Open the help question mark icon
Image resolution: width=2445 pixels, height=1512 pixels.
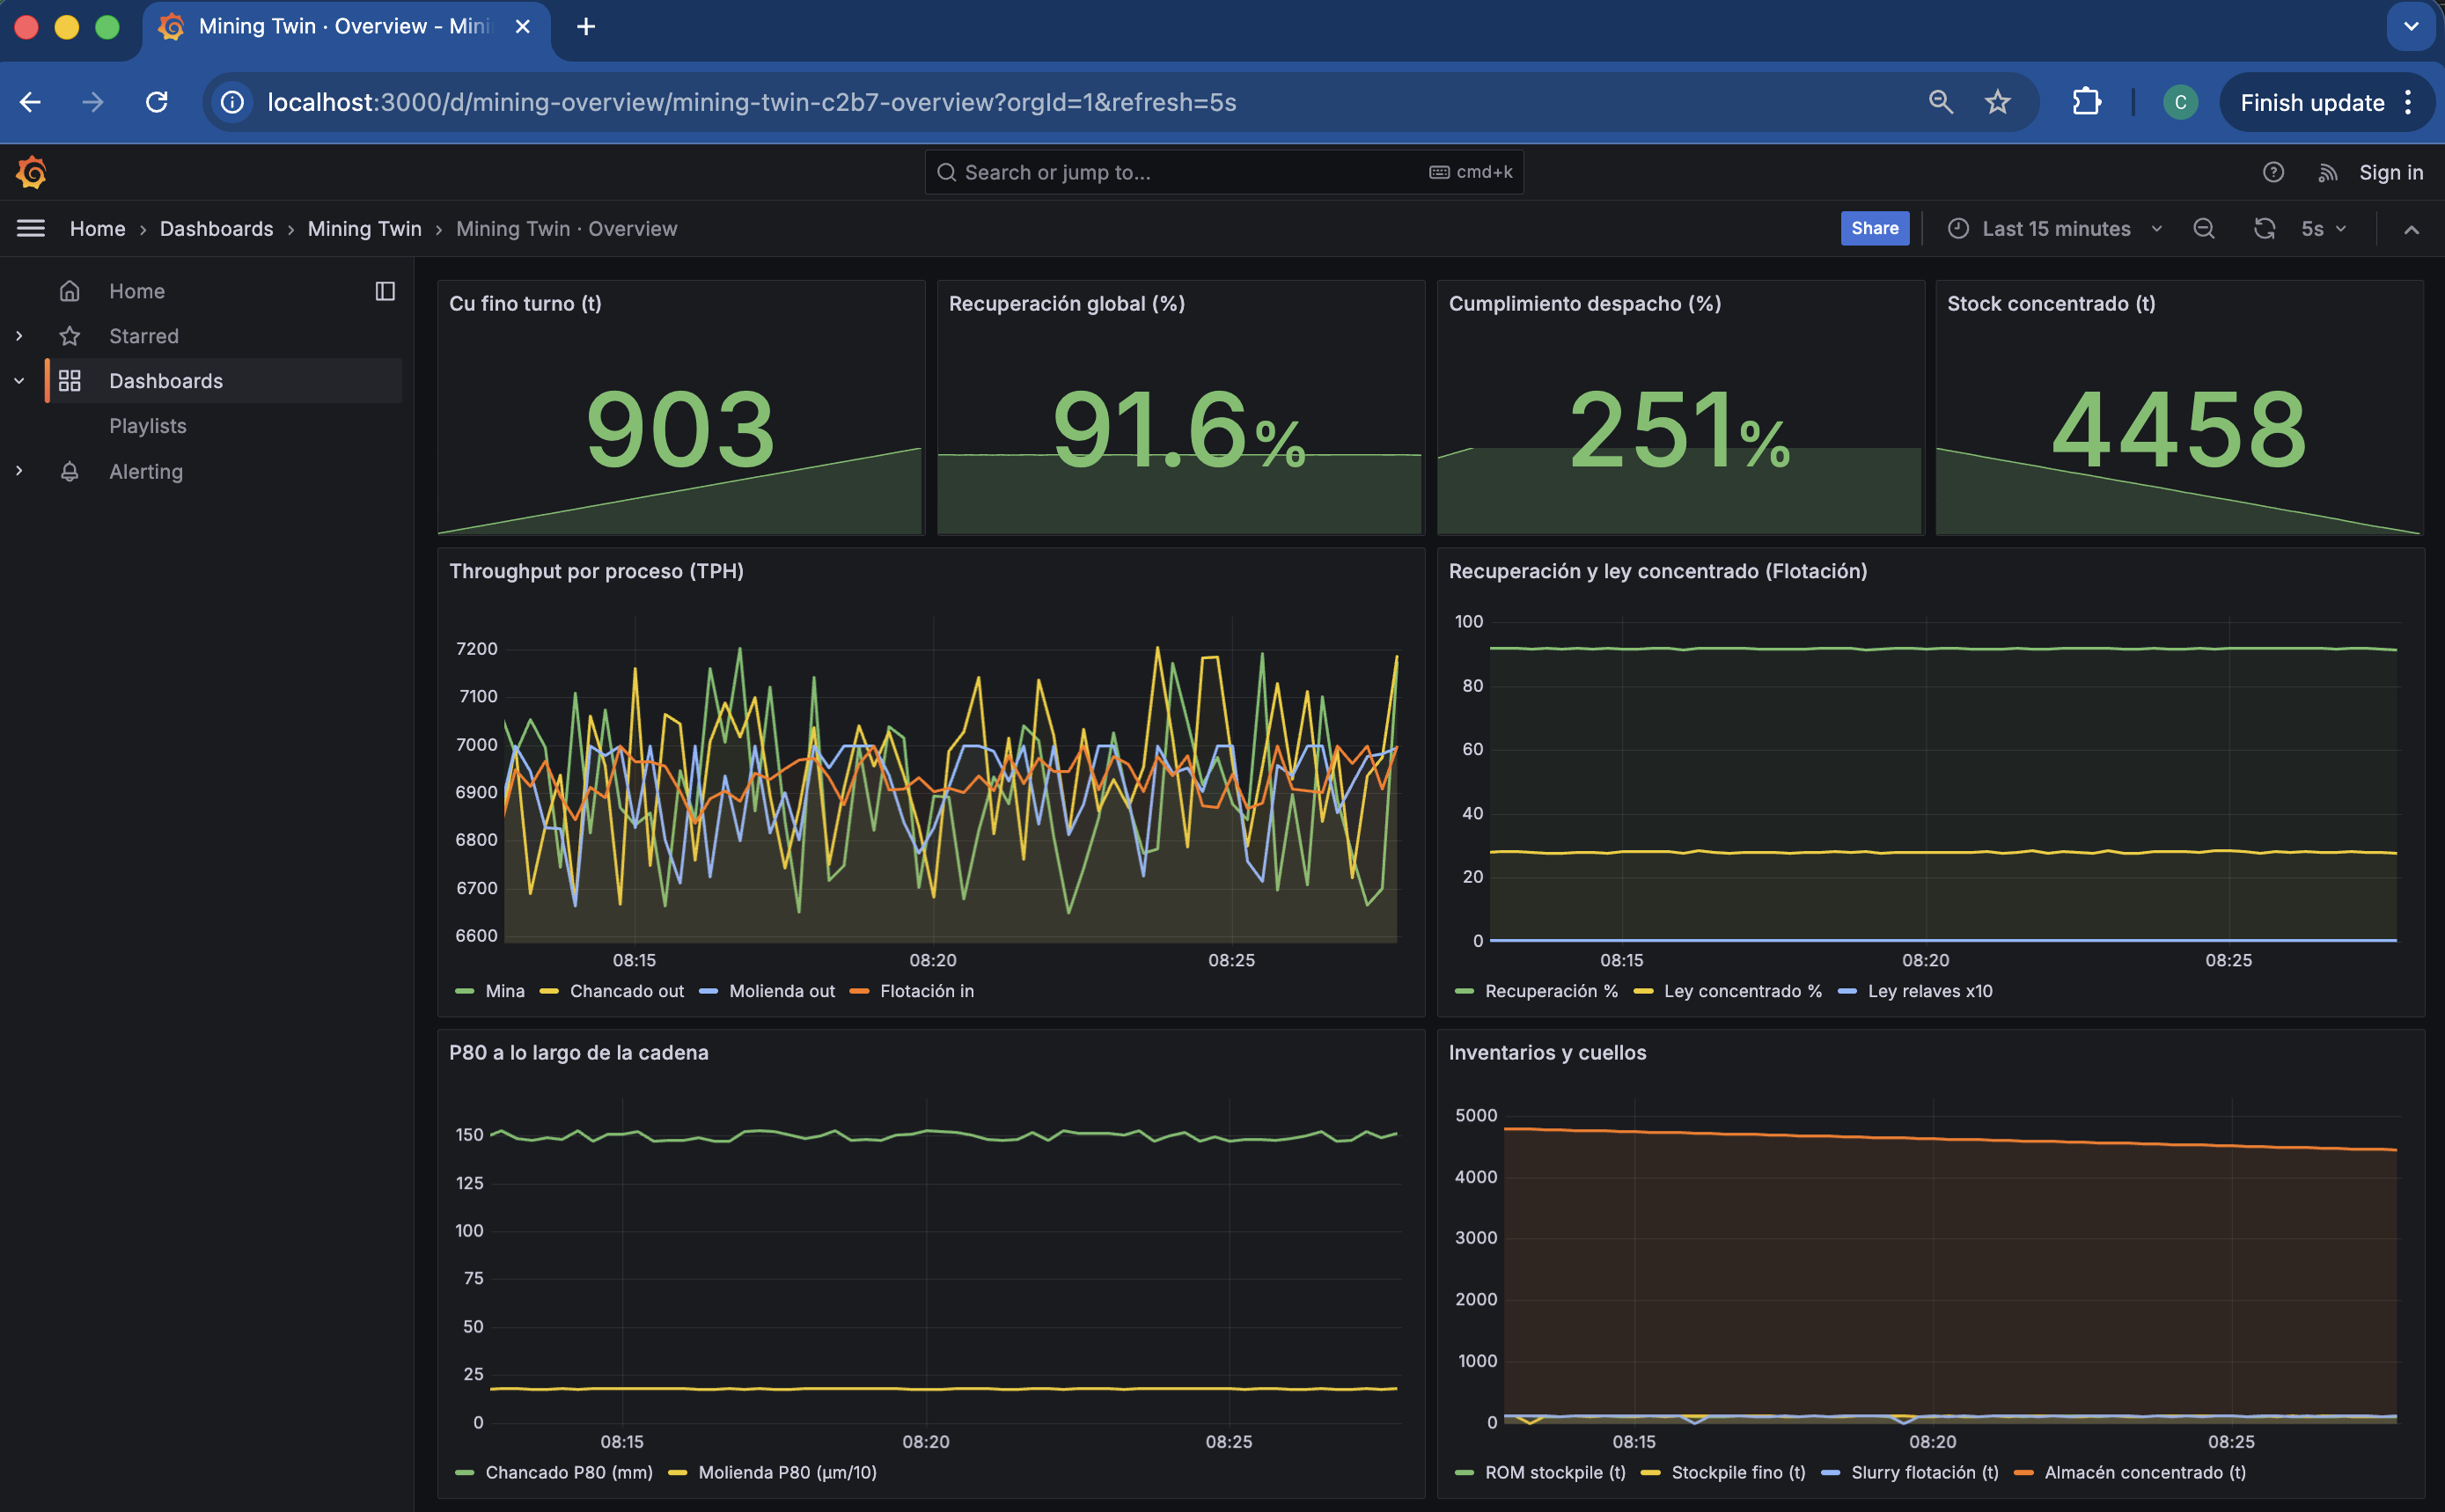(x=2273, y=172)
